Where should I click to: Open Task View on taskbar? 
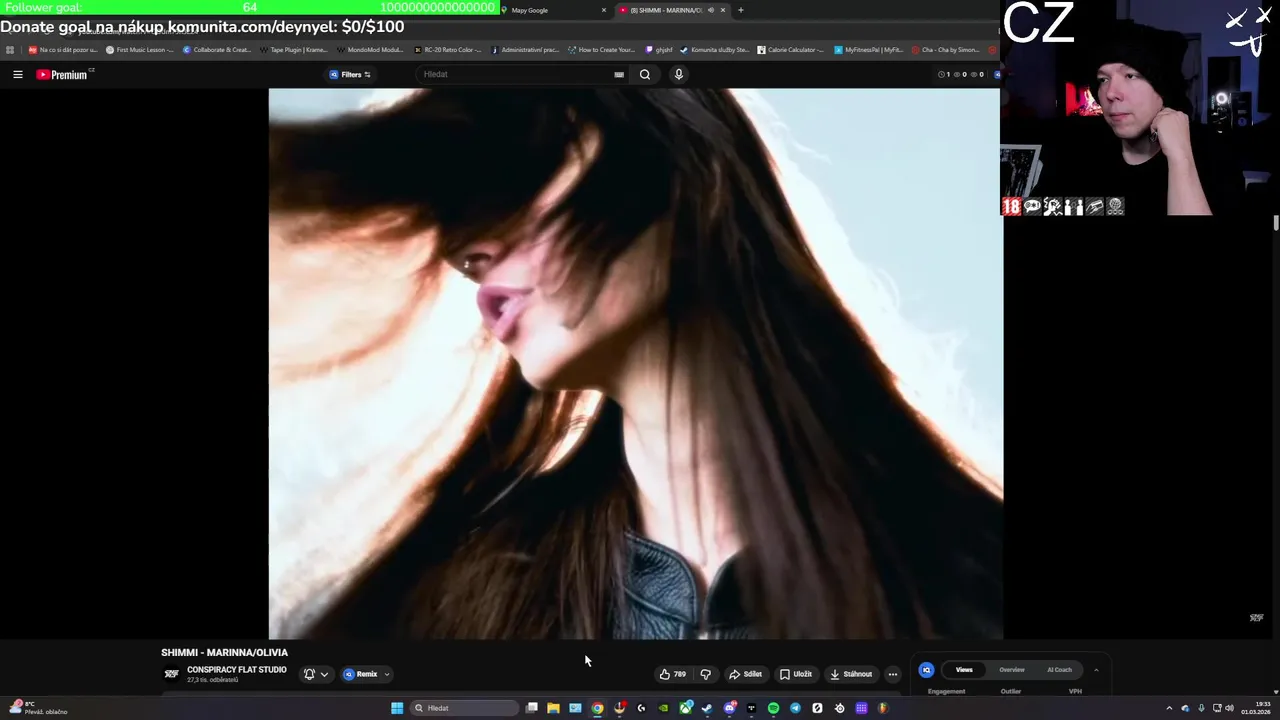[532, 708]
